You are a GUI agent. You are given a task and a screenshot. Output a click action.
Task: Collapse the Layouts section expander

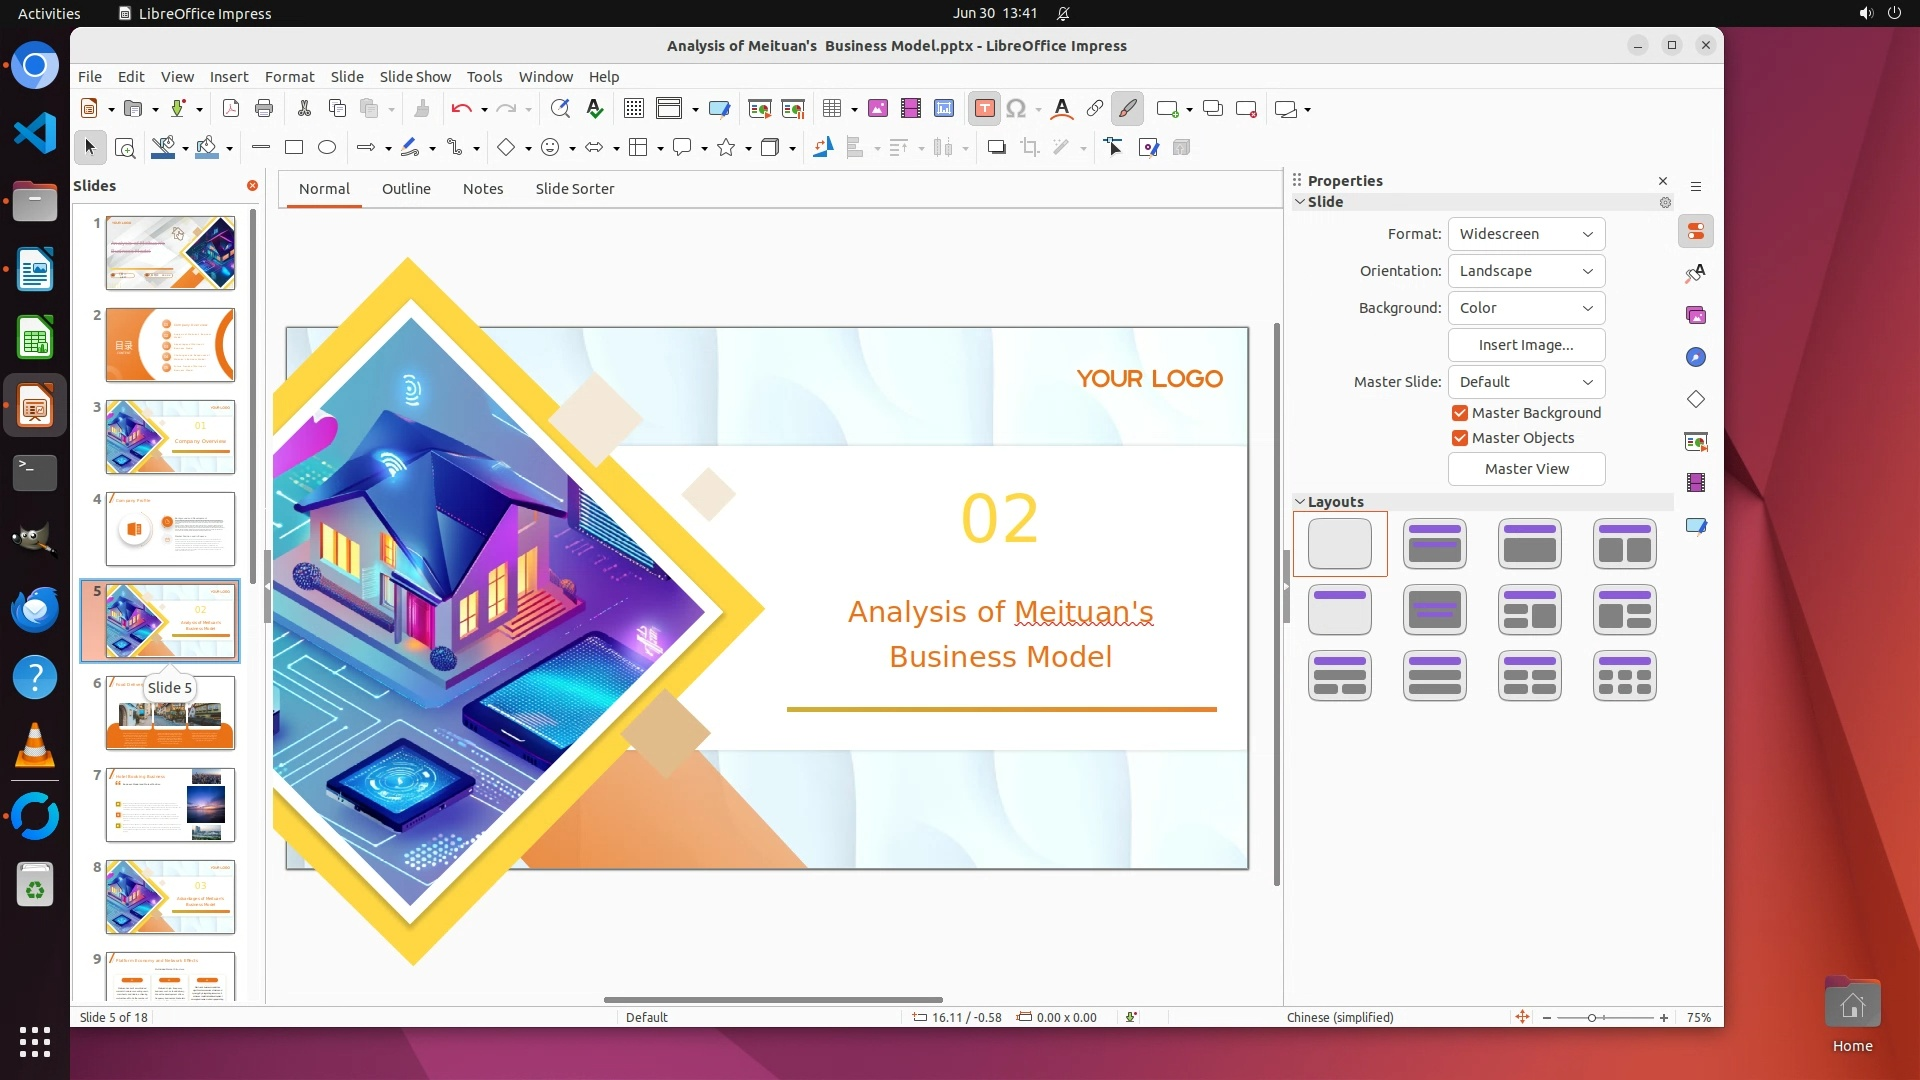(1300, 502)
